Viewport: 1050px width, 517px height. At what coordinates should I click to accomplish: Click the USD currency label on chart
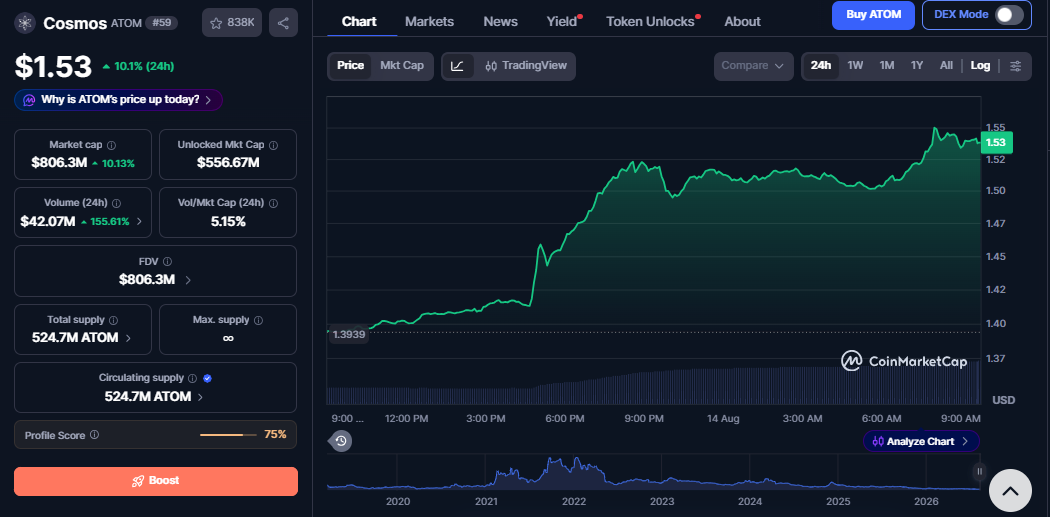pyautogui.click(x=1003, y=400)
